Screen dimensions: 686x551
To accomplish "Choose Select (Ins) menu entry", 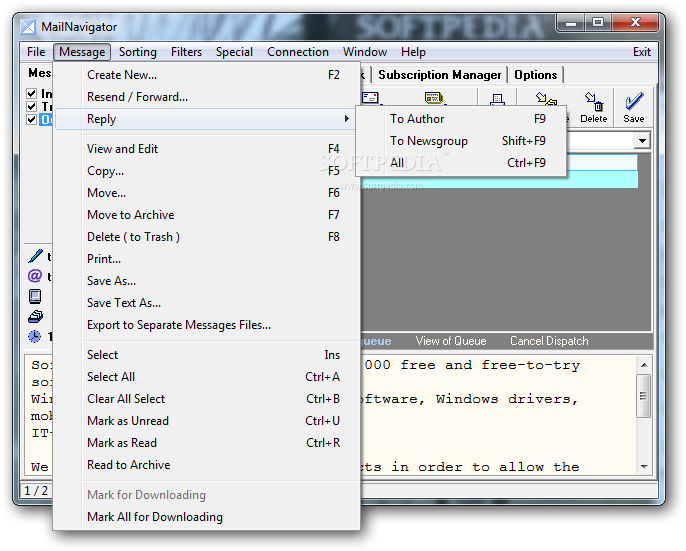I will tap(206, 355).
